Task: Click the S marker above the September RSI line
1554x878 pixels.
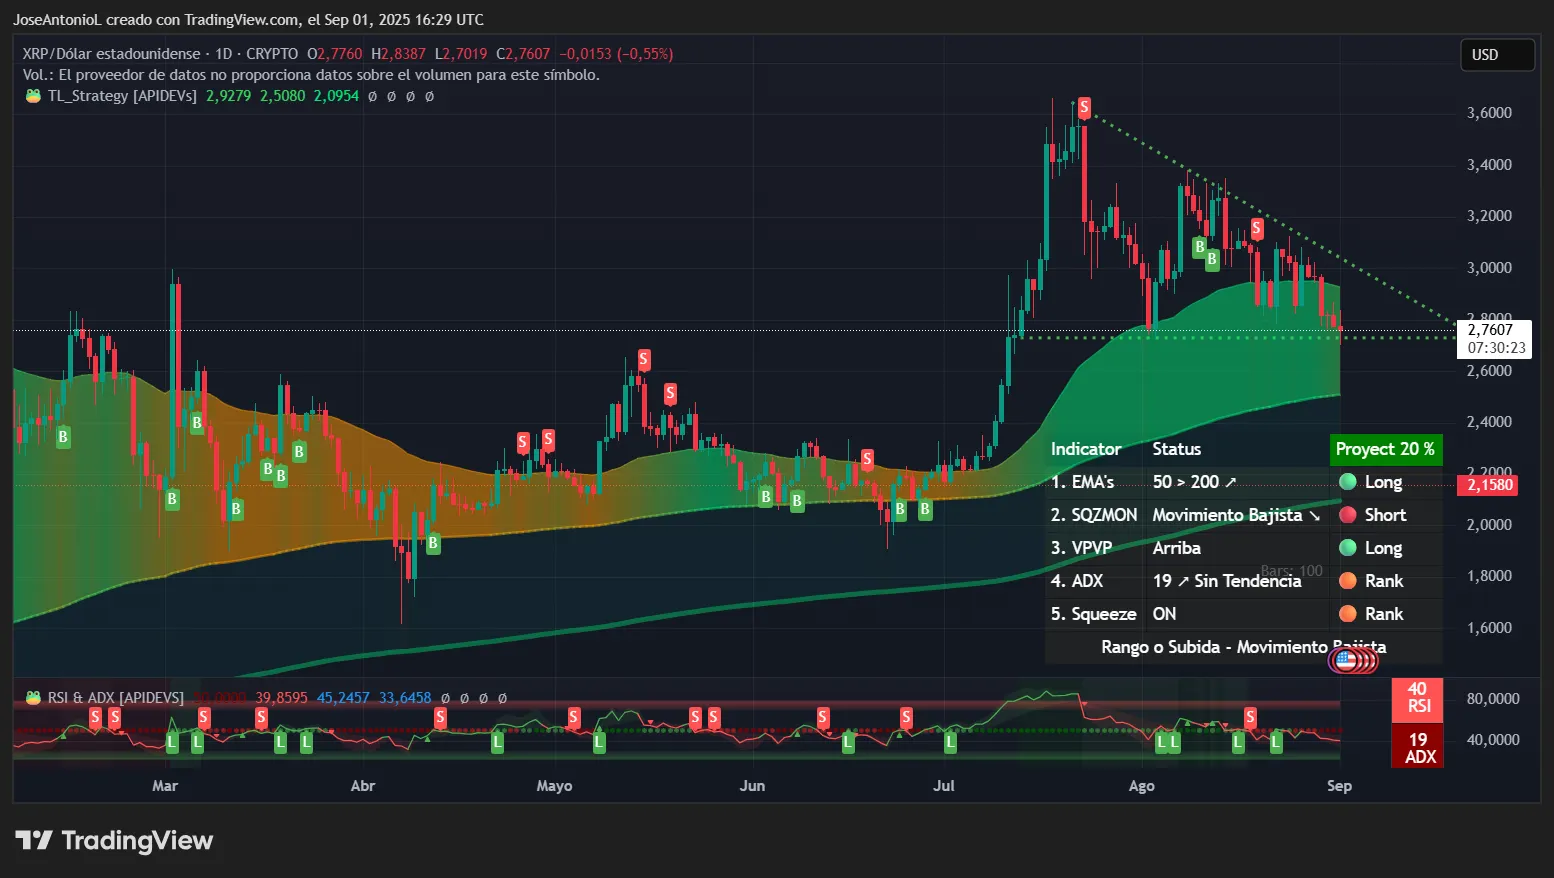Action: click(x=1249, y=717)
